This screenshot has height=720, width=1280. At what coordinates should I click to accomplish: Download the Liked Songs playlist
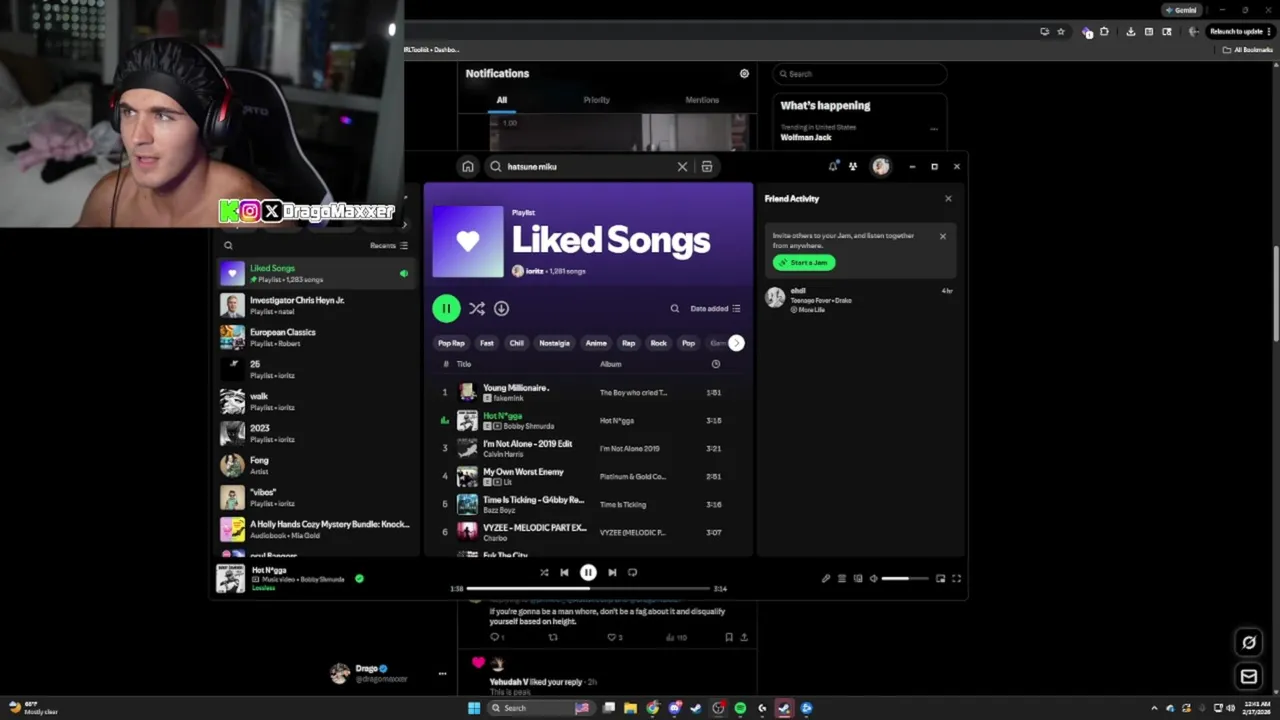pyautogui.click(x=501, y=309)
